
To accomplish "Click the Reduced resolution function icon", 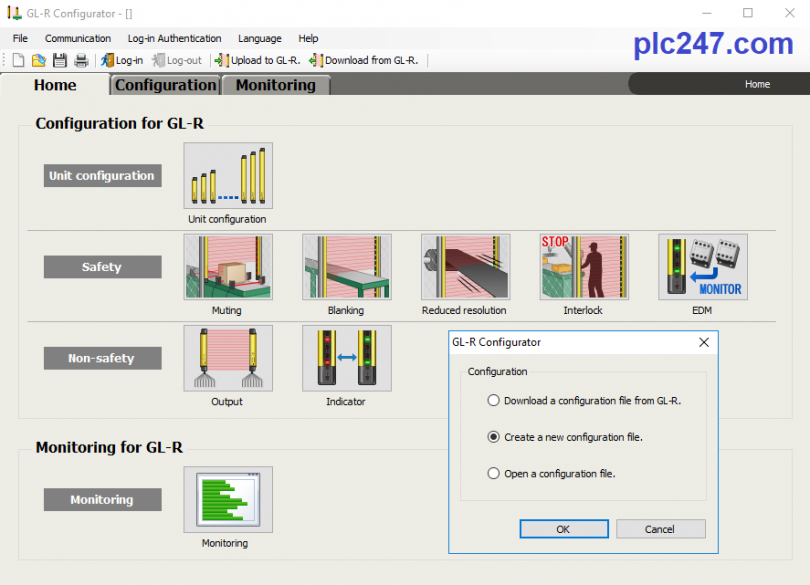I will click(464, 267).
